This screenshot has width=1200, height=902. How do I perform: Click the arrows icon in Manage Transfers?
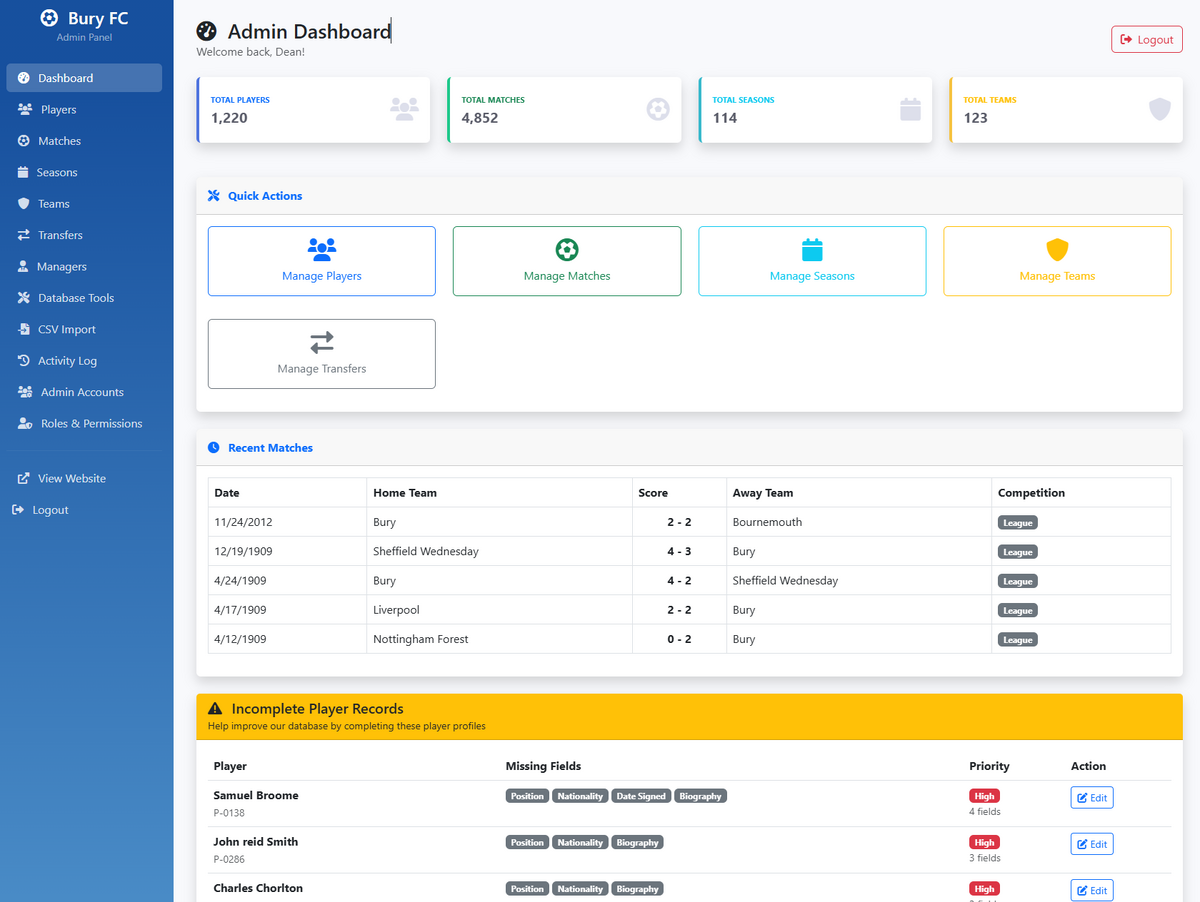click(x=322, y=342)
